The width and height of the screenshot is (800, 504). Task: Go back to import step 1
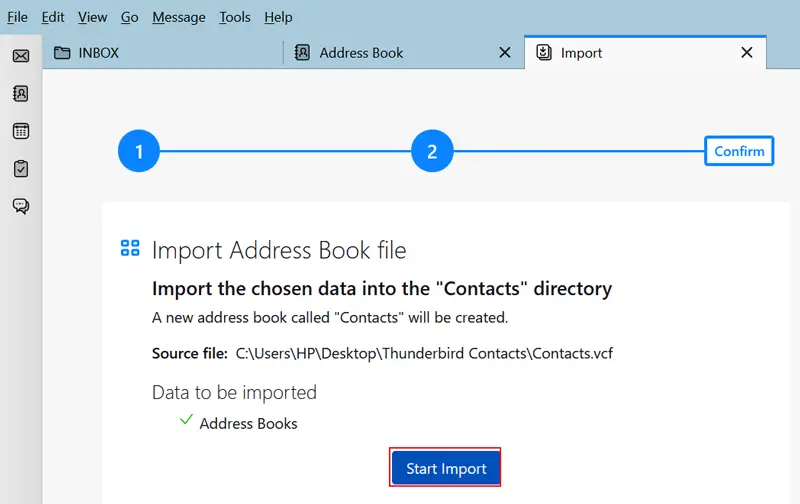[139, 152]
